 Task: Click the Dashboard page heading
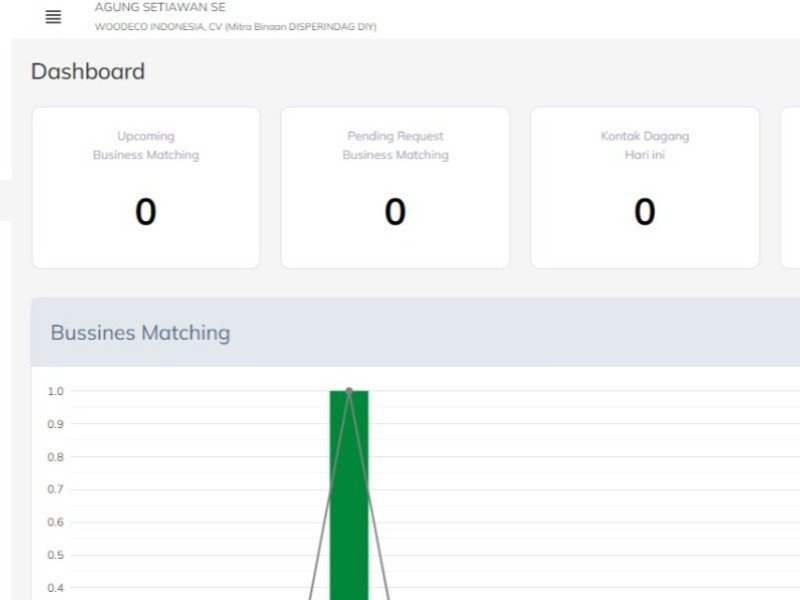coord(88,71)
